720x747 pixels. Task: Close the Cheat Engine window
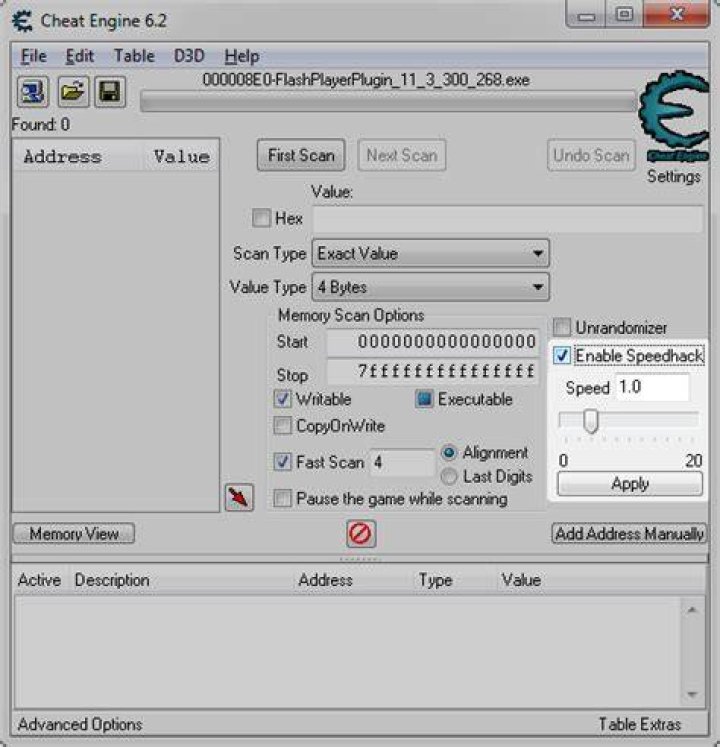[x=676, y=14]
